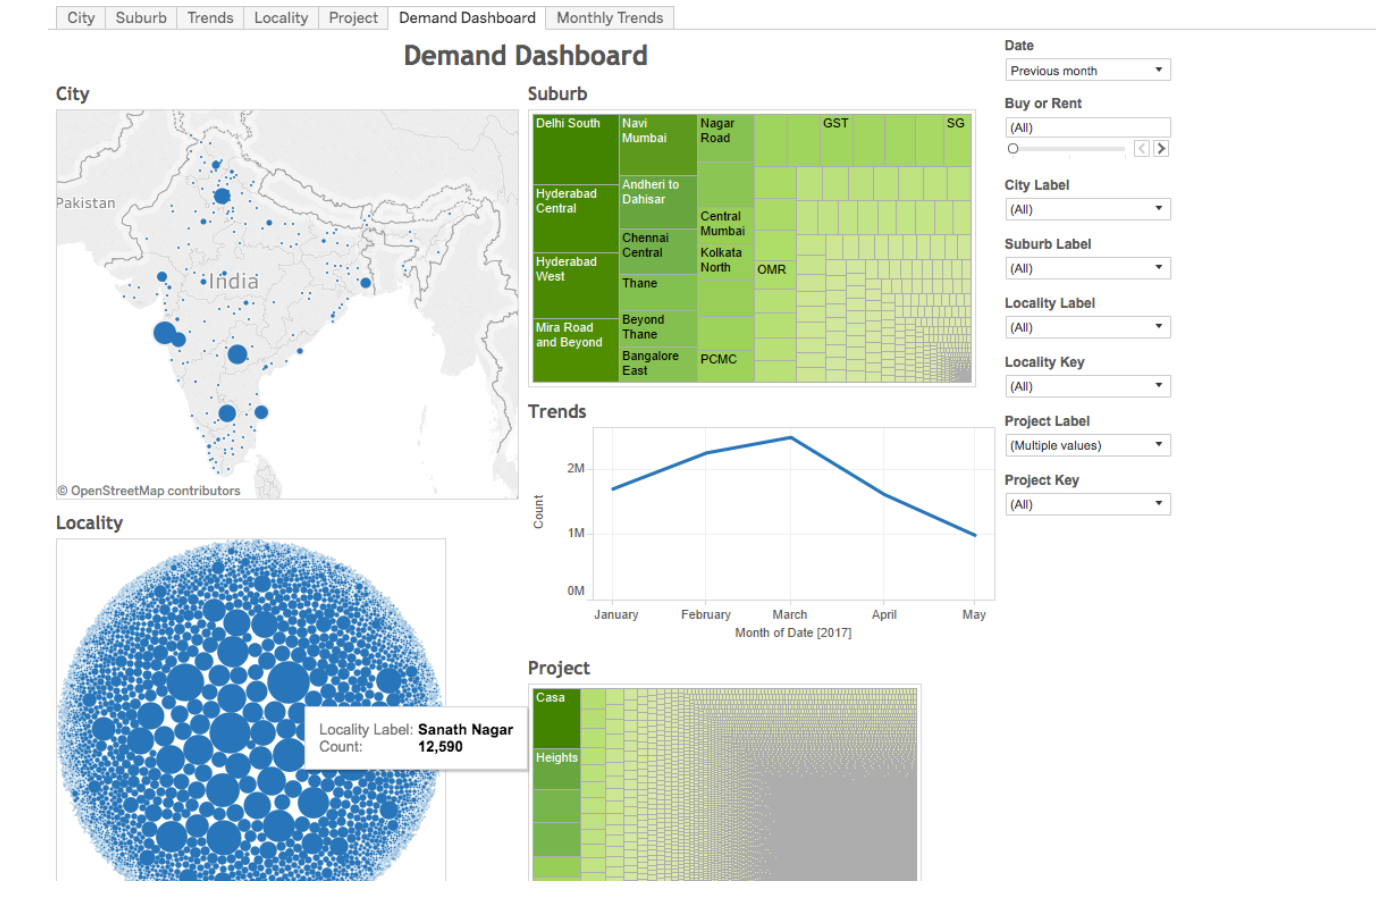Expand the Project Key filter dropdown
Image resolution: width=1376 pixels, height=922 pixels.
tap(1087, 504)
